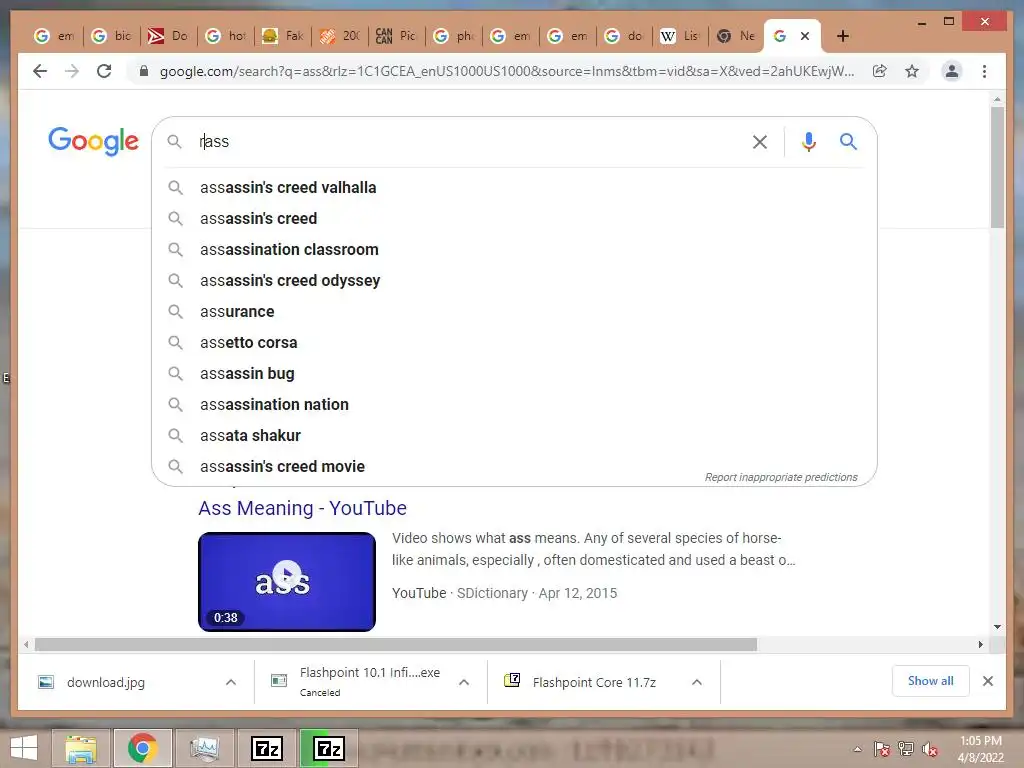Click the Flashpoint Core 11.7z download item
Image resolution: width=1024 pixels, height=768 pixels.
coord(594,682)
